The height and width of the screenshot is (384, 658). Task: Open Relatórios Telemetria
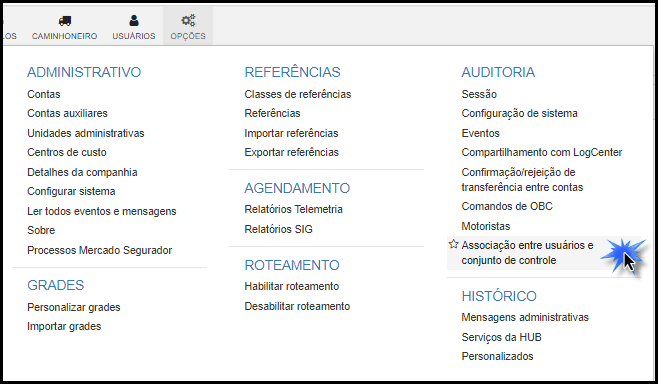293,209
